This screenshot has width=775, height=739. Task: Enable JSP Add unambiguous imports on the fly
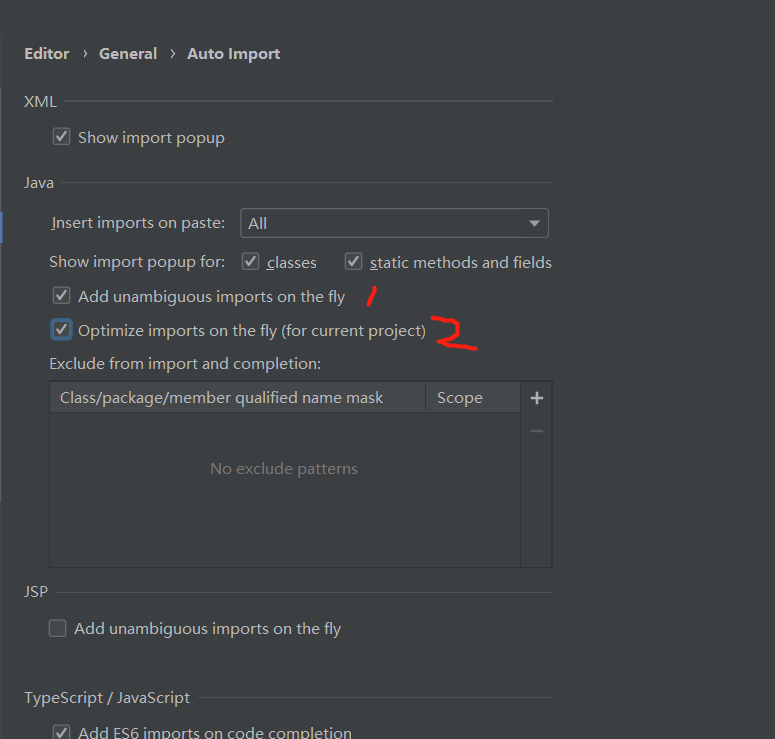pyautogui.click(x=58, y=628)
